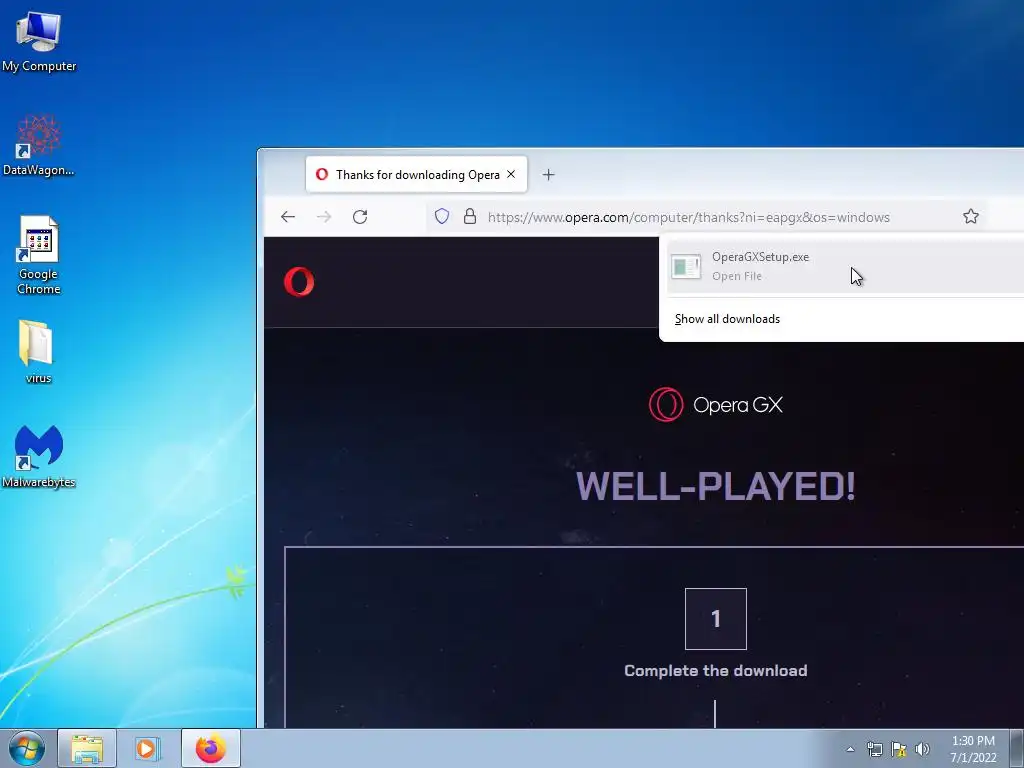This screenshot has height=768, width=1024.
Task: Switch to Firefox in the taskbar
Action: click(210, 748)
